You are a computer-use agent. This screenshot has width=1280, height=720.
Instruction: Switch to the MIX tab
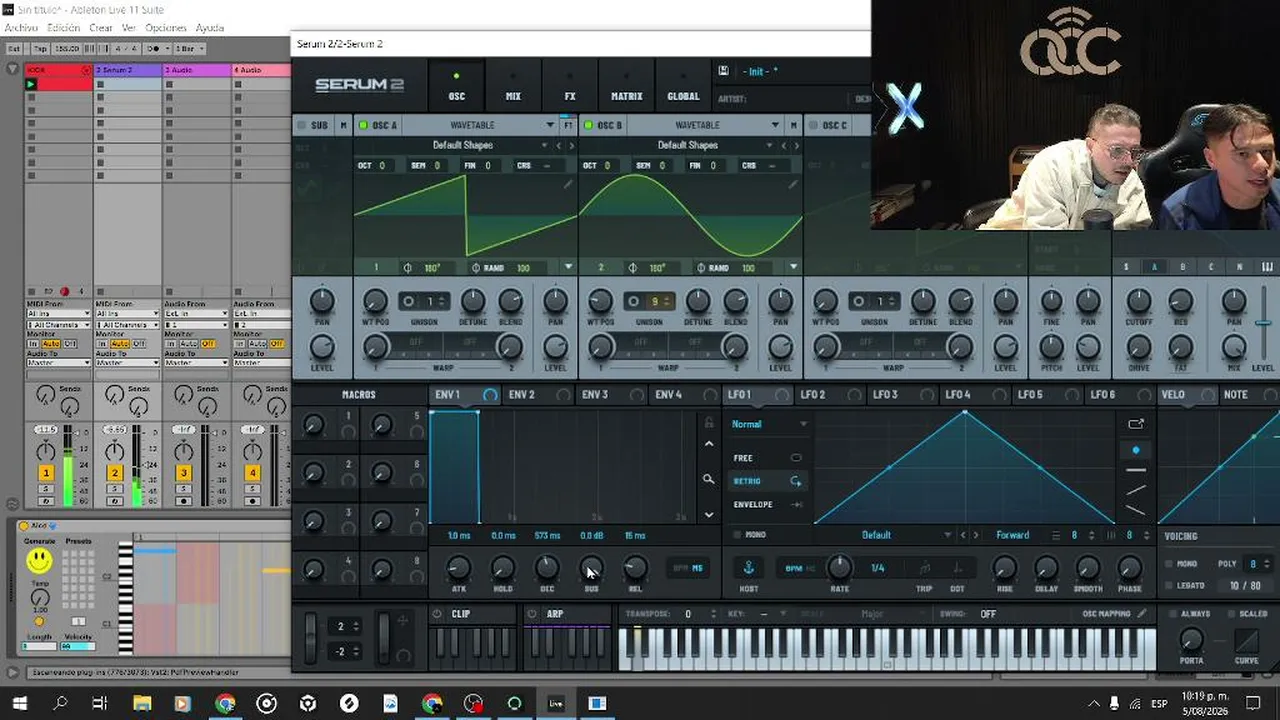[513, 87]
